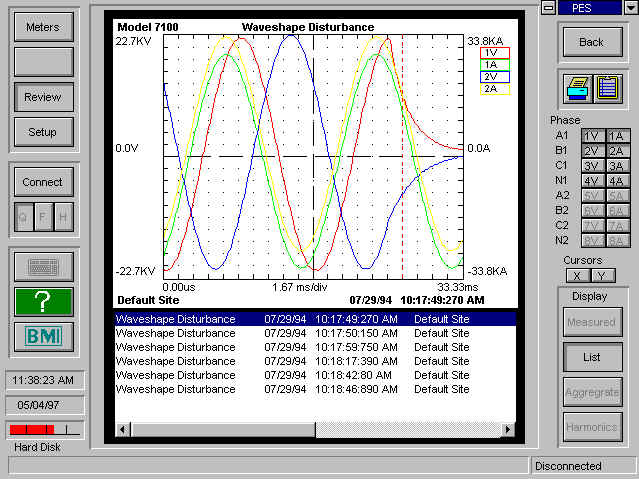Click the printer icon
Viewport: 639px width, 479px height.
[x=578, y=88]
